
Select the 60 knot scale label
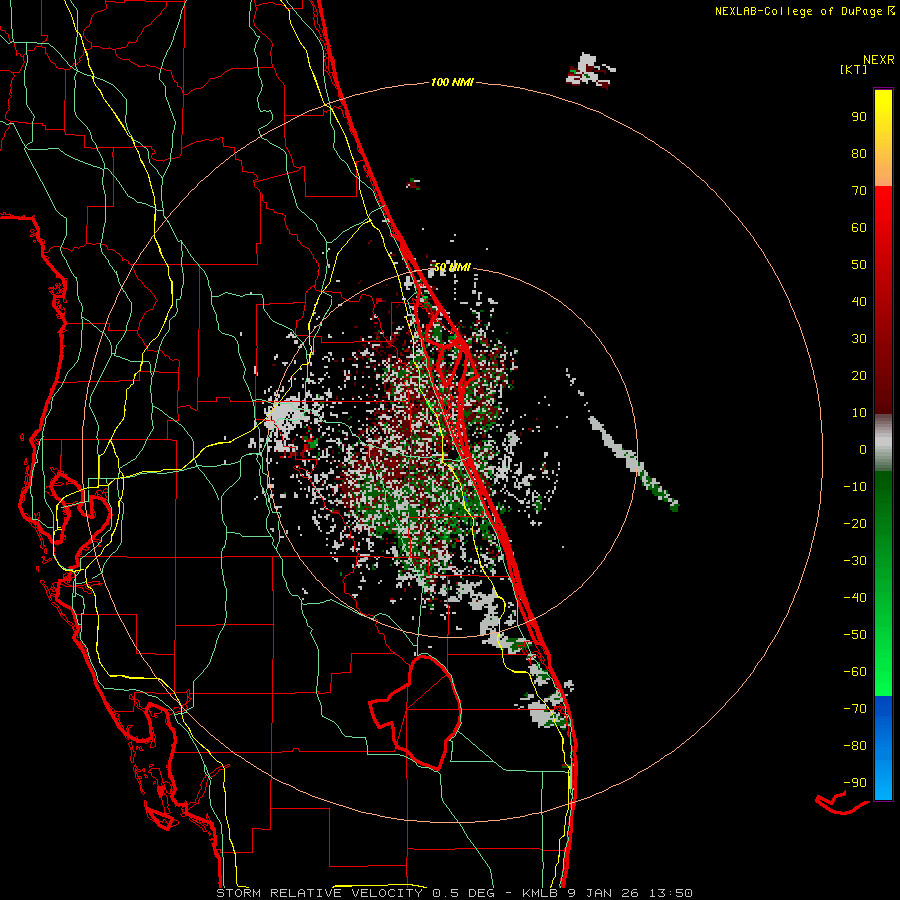(859, 228)
